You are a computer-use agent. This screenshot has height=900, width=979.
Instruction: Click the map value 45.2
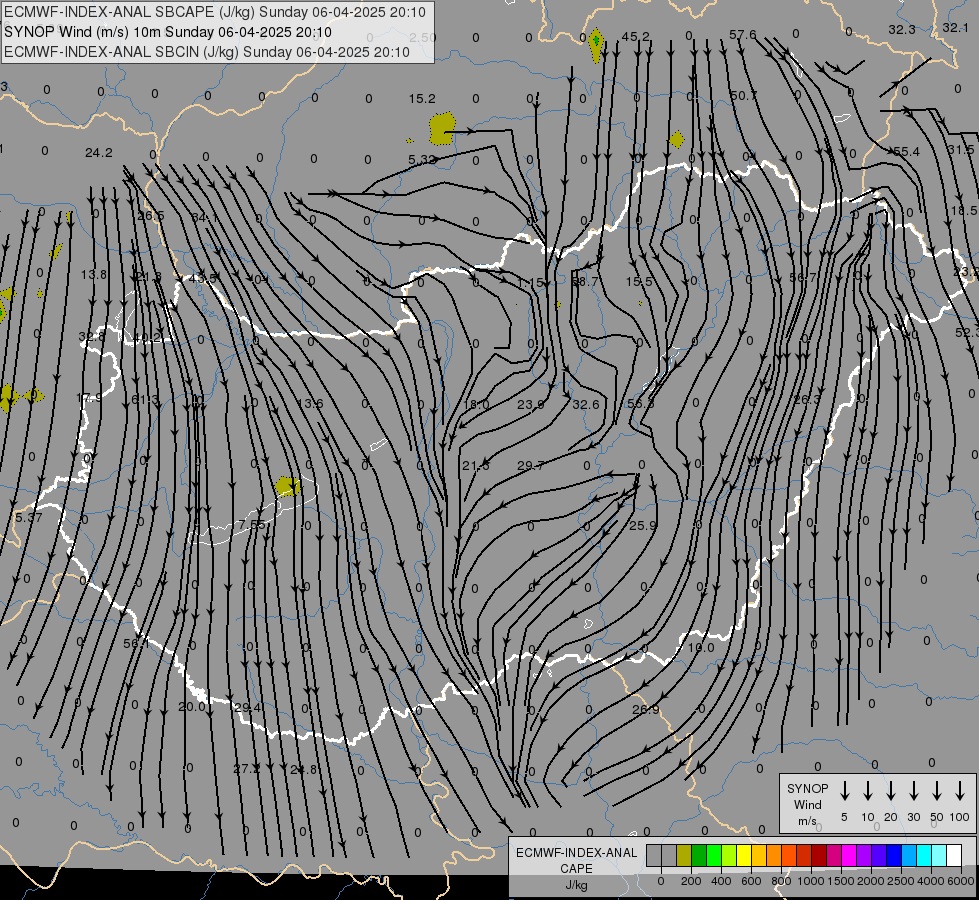635,37
